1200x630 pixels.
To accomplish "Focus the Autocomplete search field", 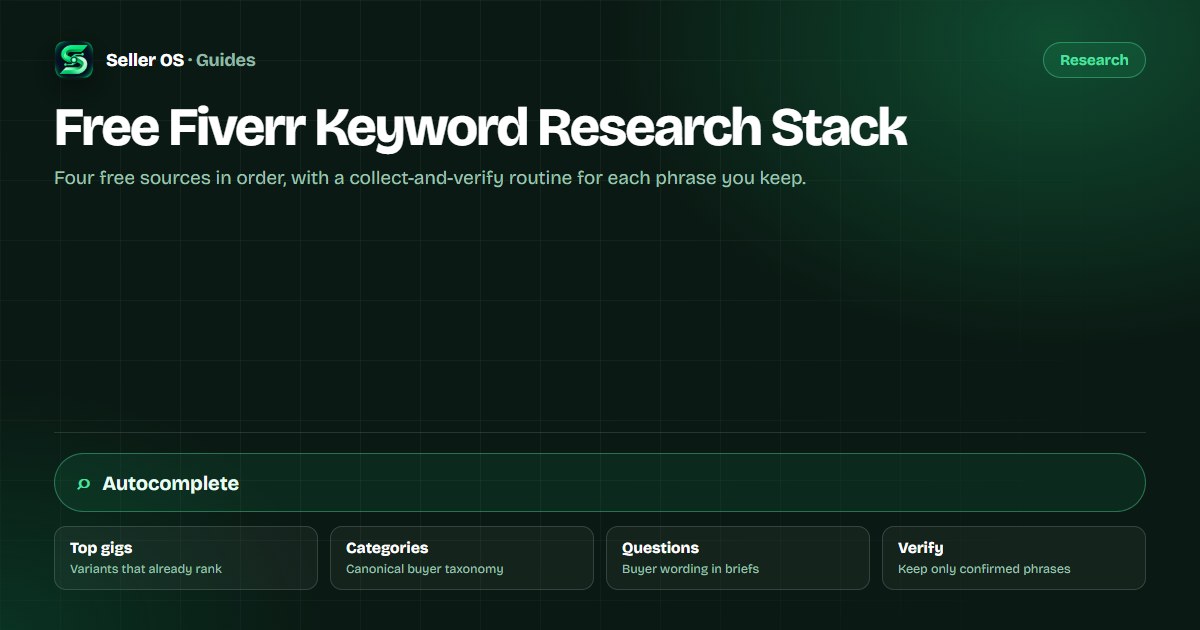I will [600, 483].
